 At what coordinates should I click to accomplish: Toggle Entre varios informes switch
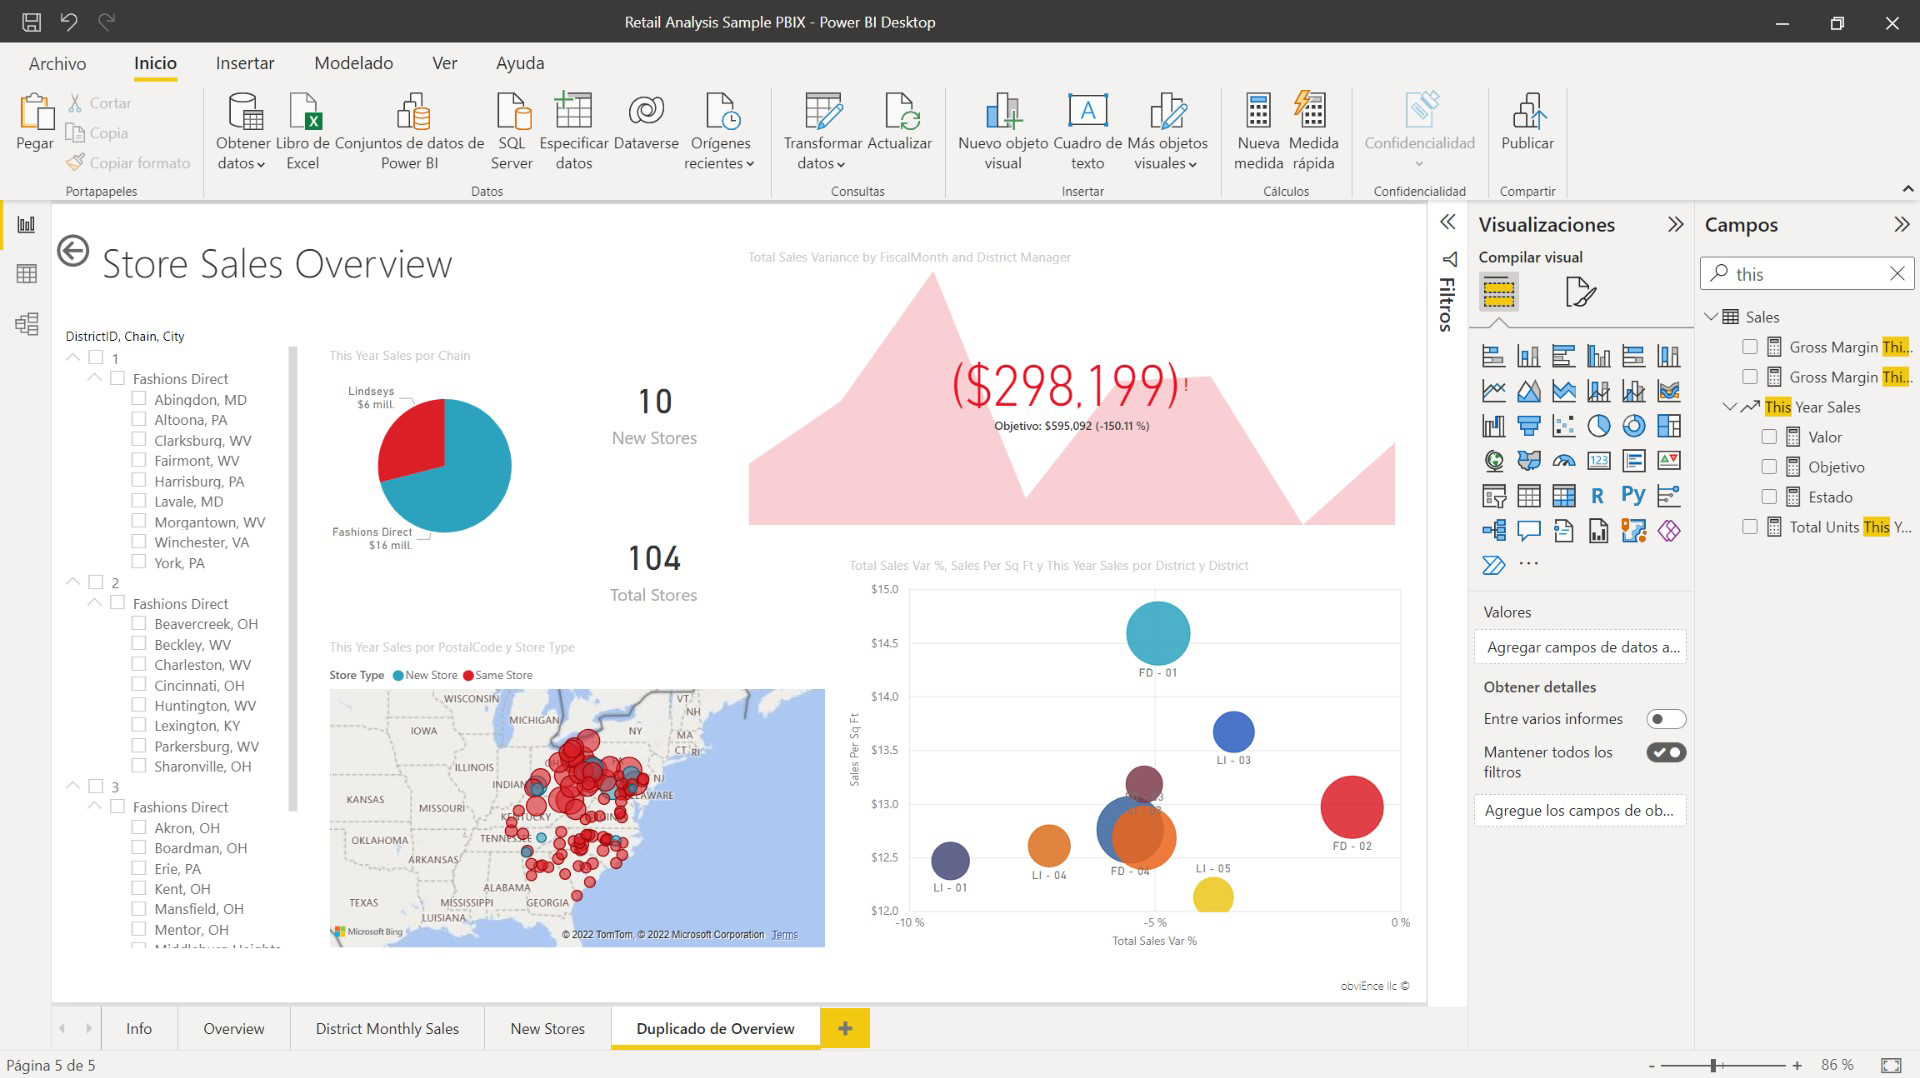[1666, 719]
